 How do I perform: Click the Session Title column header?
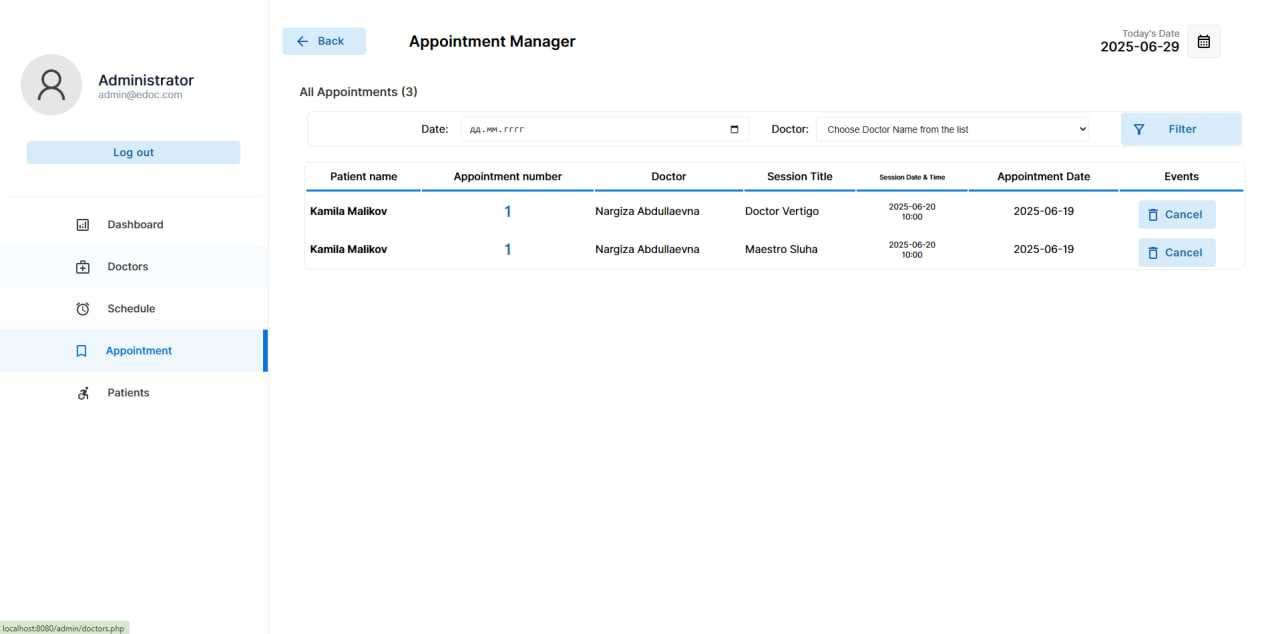[x=800, y=176]
